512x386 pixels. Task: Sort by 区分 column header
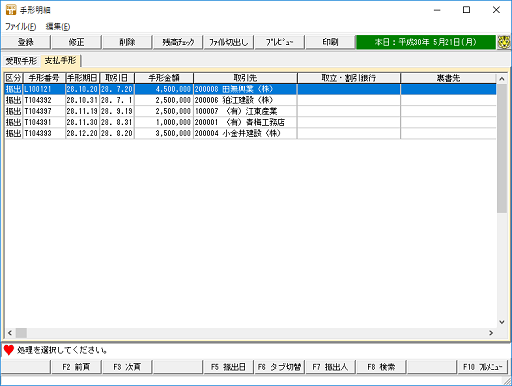coord(13,78)
